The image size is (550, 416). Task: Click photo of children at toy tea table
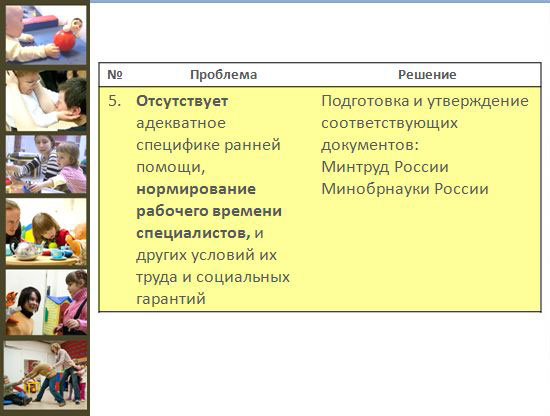(x=46, y=232)
